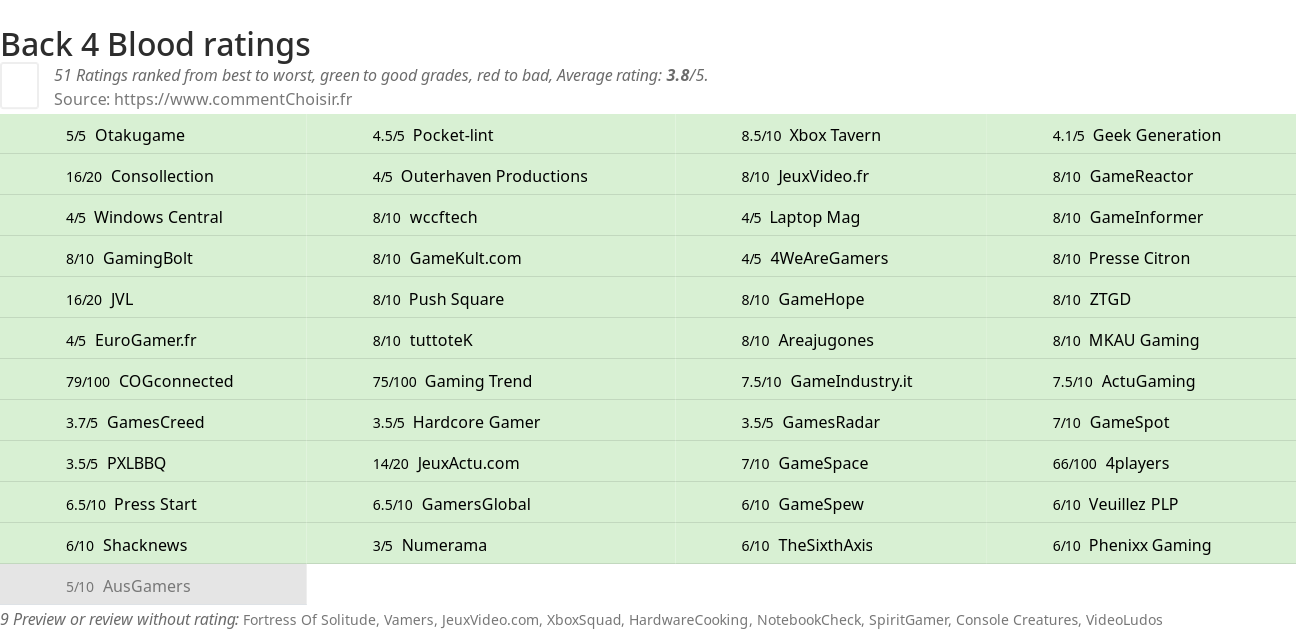
Task: Click the wccftech rating
Action: point(491,217)
